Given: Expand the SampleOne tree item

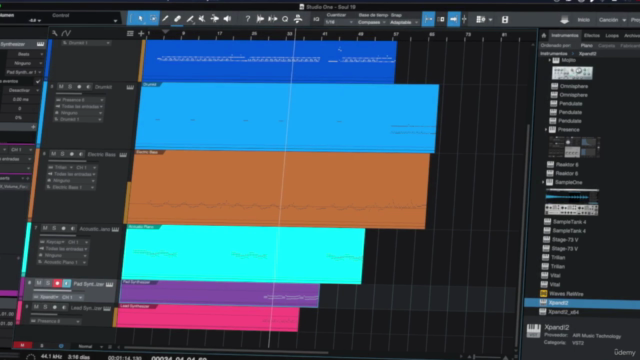Looking at the screenshot, I should point(543,182).
